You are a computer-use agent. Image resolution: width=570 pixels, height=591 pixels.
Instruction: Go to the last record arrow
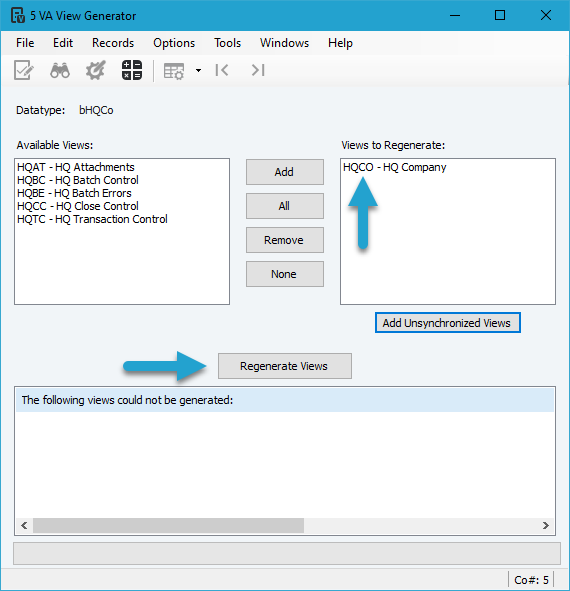point(258,70)
